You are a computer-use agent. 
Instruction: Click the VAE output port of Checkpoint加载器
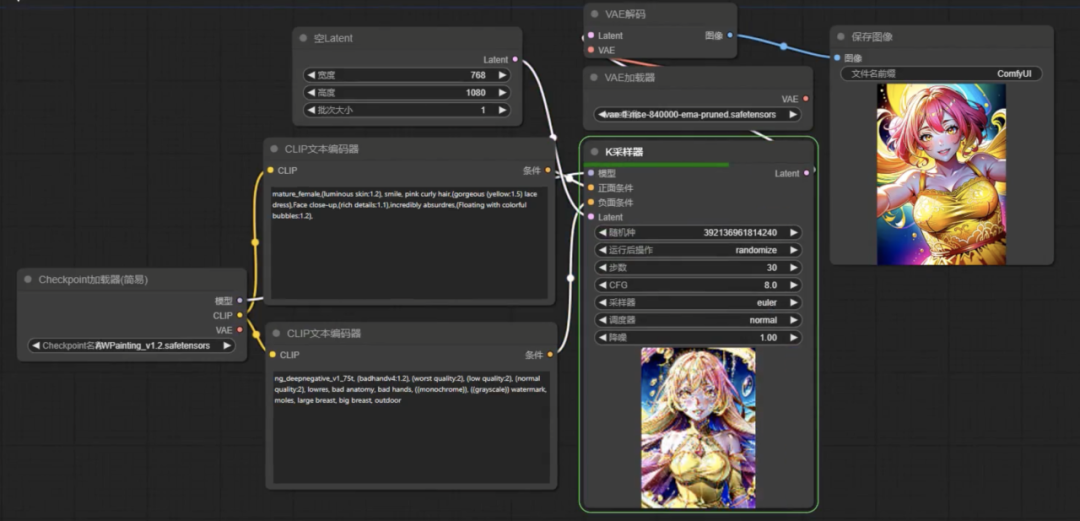(240, 330)
